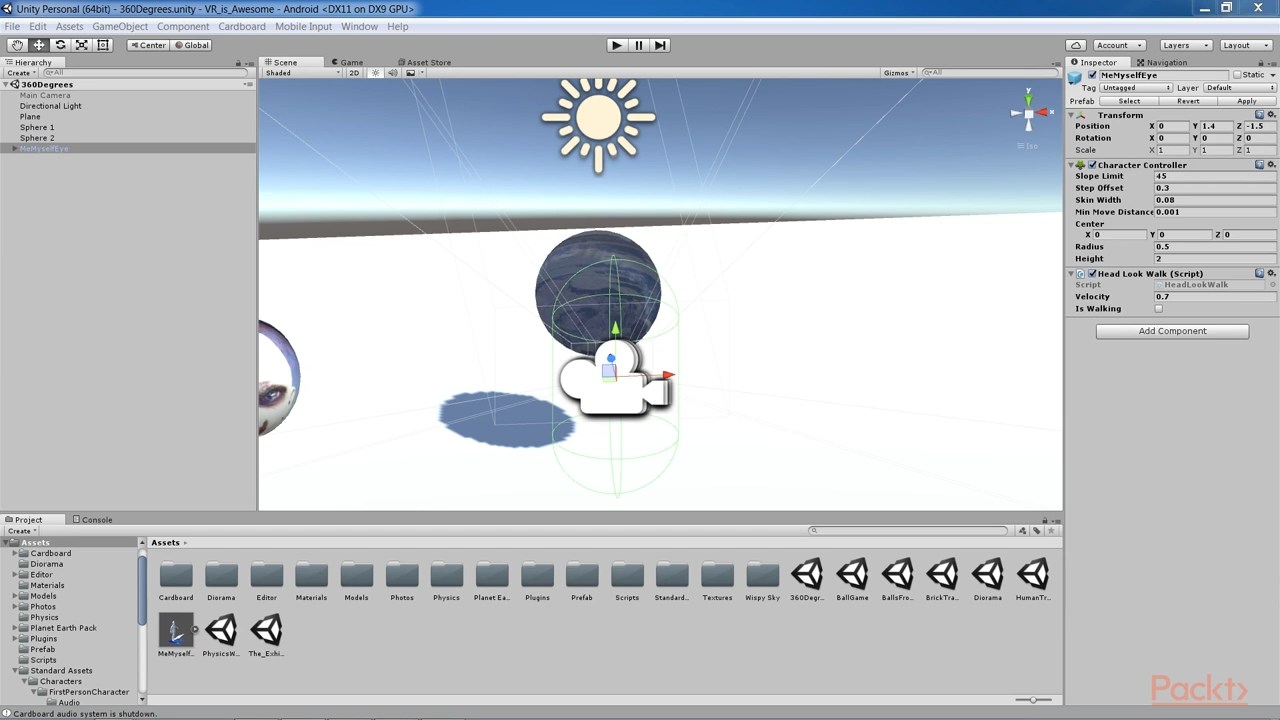This screenshot has width=1280, height=720.
Task: Enable the Static checkbox
Action: pyautogui.click(x=1237, y=75)
